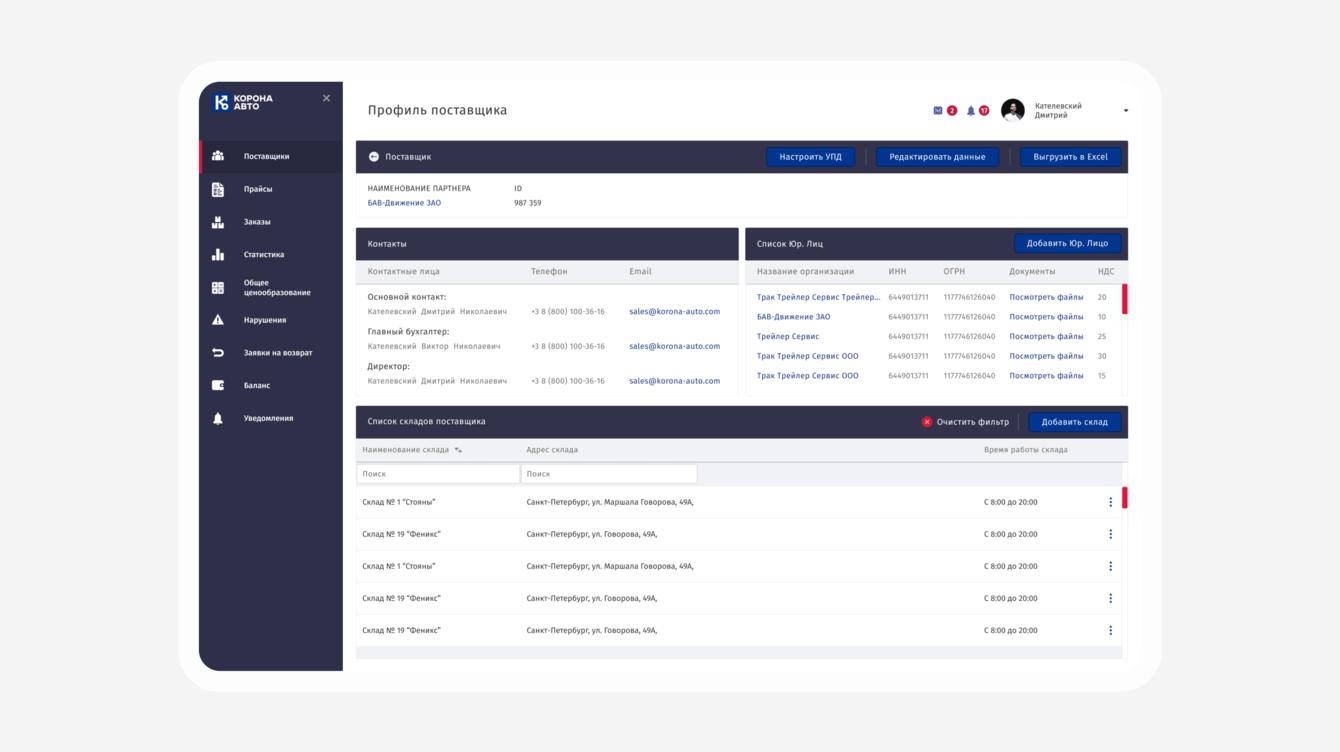
Task: Click the red scrollbar in the warehouse list
Action: pos(1125,498)
